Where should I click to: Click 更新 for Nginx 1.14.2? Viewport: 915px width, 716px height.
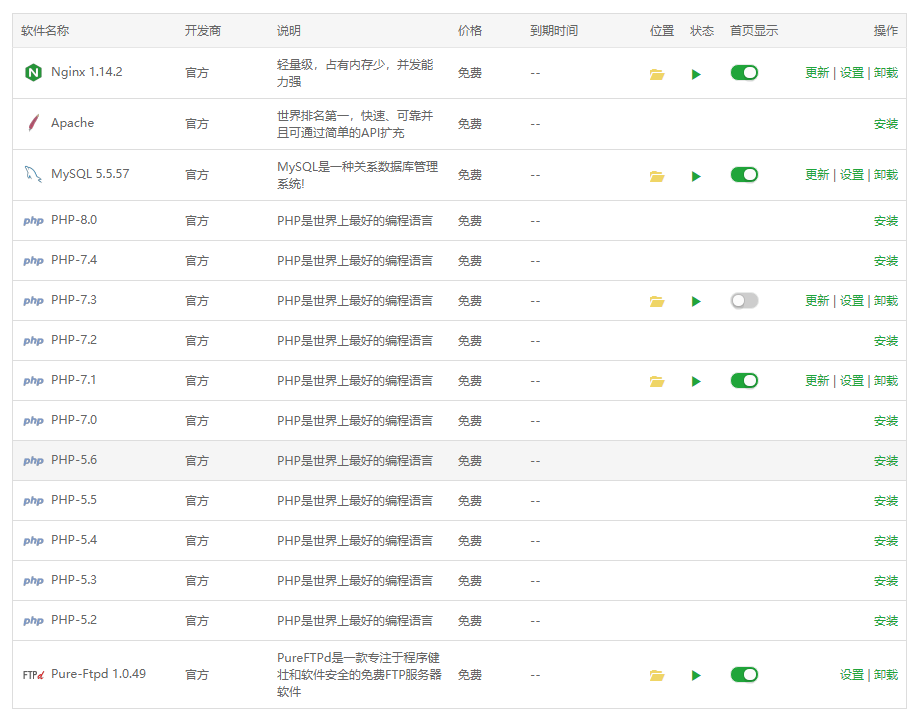[817, 73]
